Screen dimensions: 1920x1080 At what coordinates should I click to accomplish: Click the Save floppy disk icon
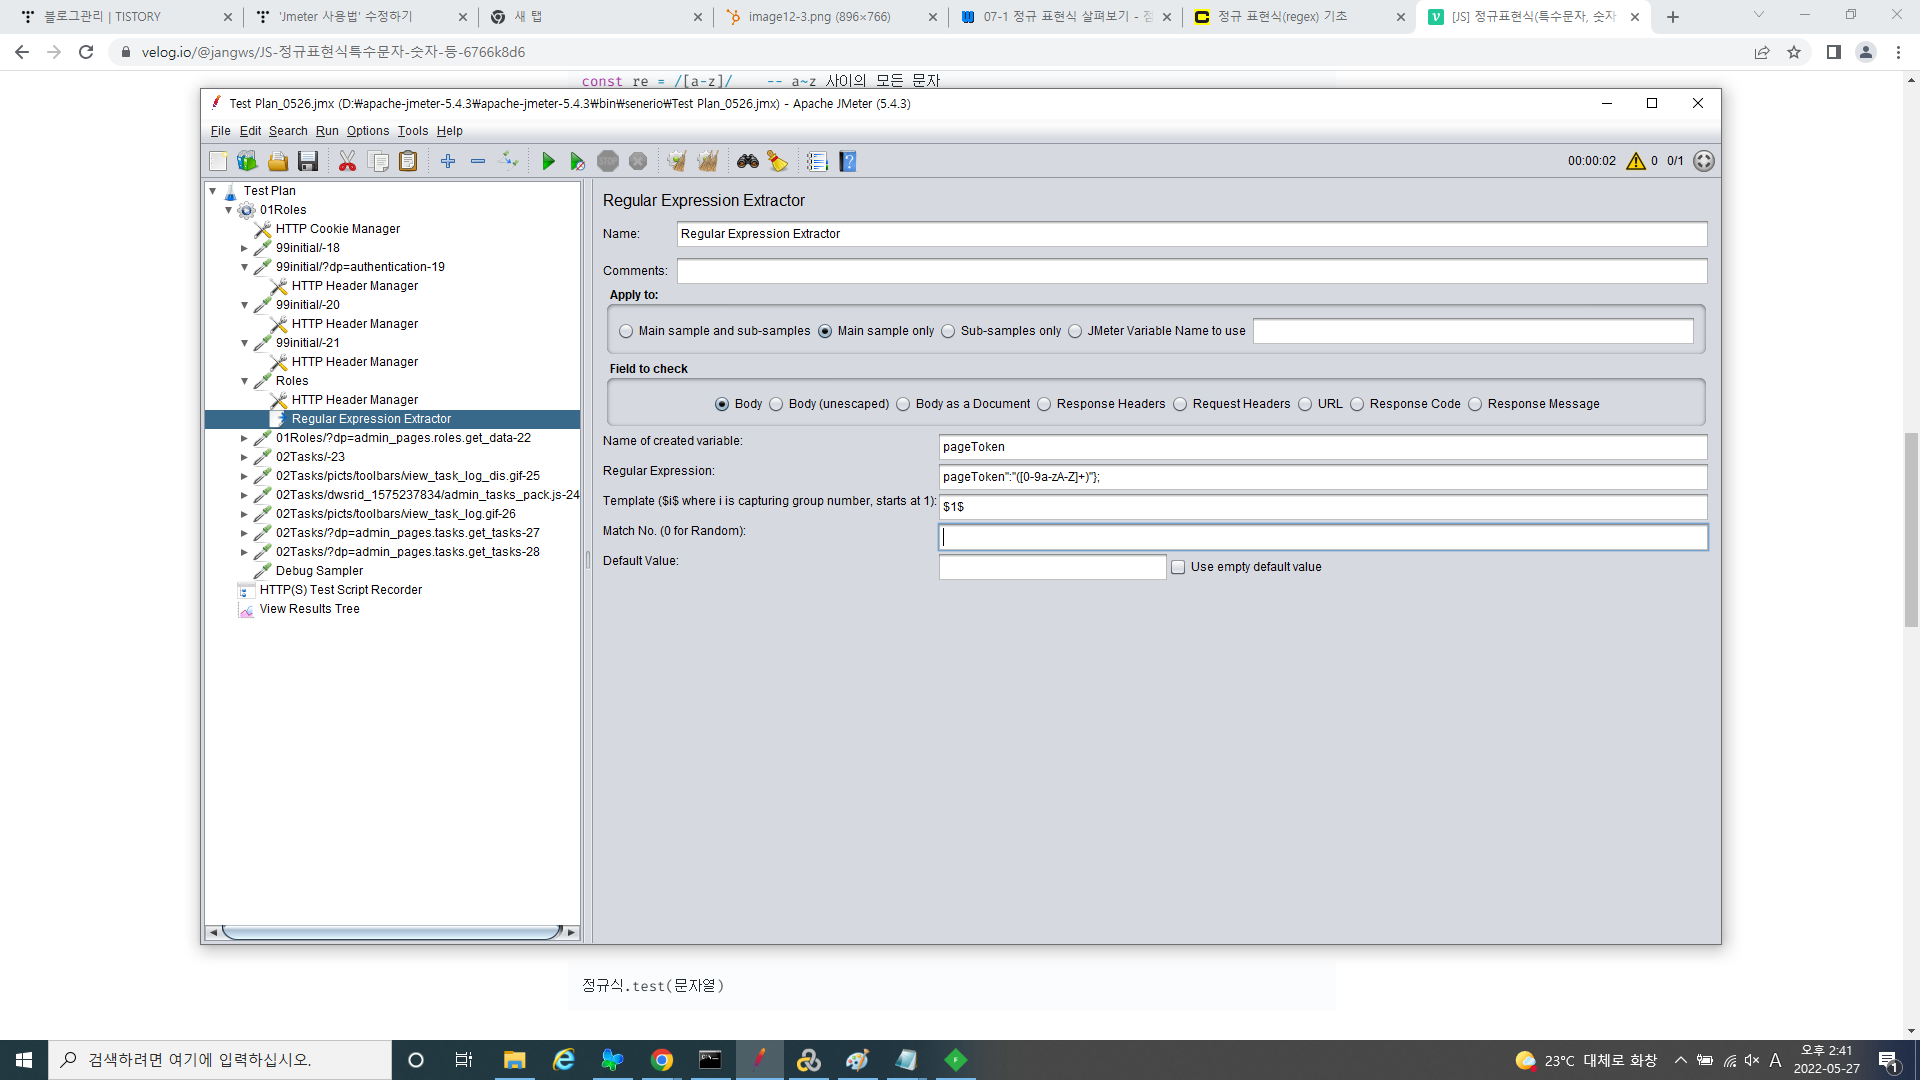click(308, 161)
